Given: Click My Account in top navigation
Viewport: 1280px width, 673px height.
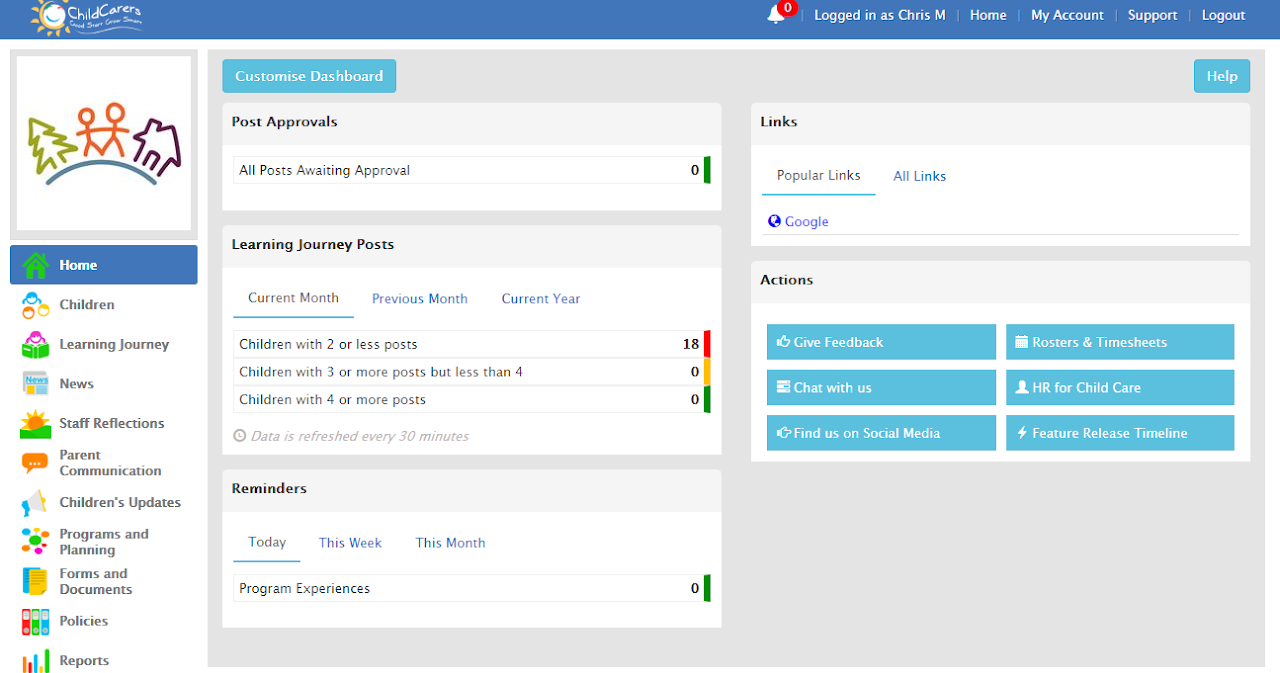Looking at the screenshot, I should click(1067, 15).
